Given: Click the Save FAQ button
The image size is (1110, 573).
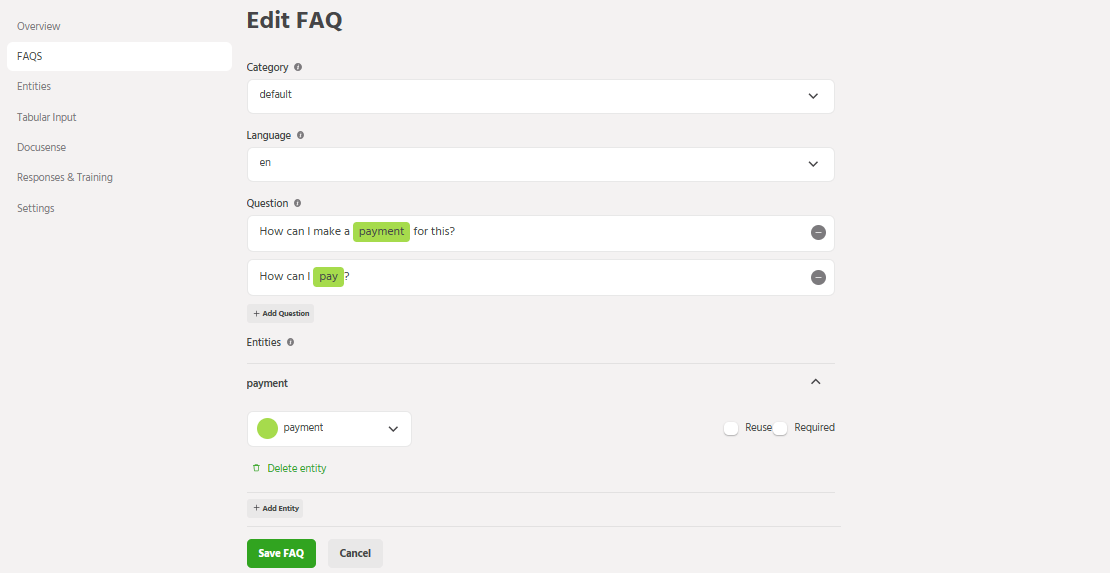Looking at the screenshot, I should [x=281, y=553].
